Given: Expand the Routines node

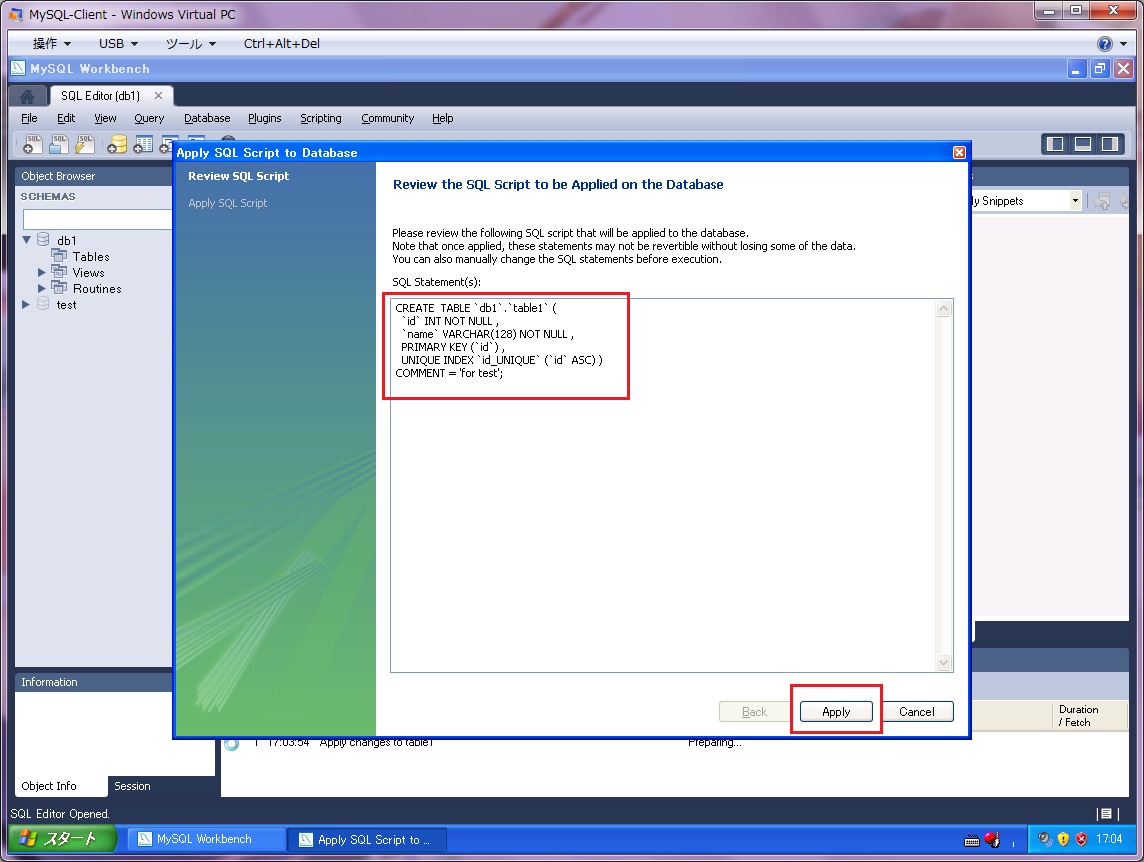Looking at the screenshot, I should tap(42, 288).
